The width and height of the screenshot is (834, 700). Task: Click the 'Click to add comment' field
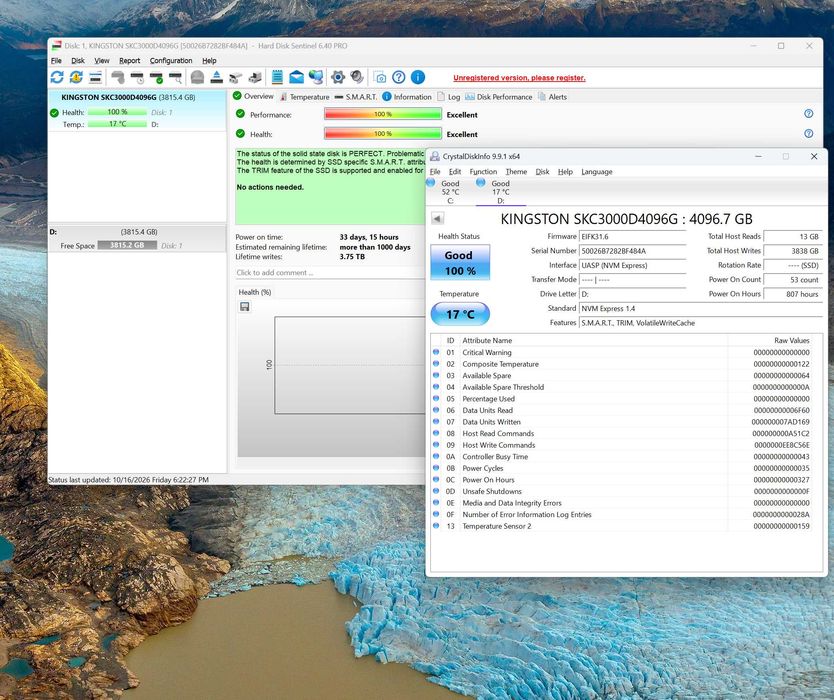tap(330, 272)
